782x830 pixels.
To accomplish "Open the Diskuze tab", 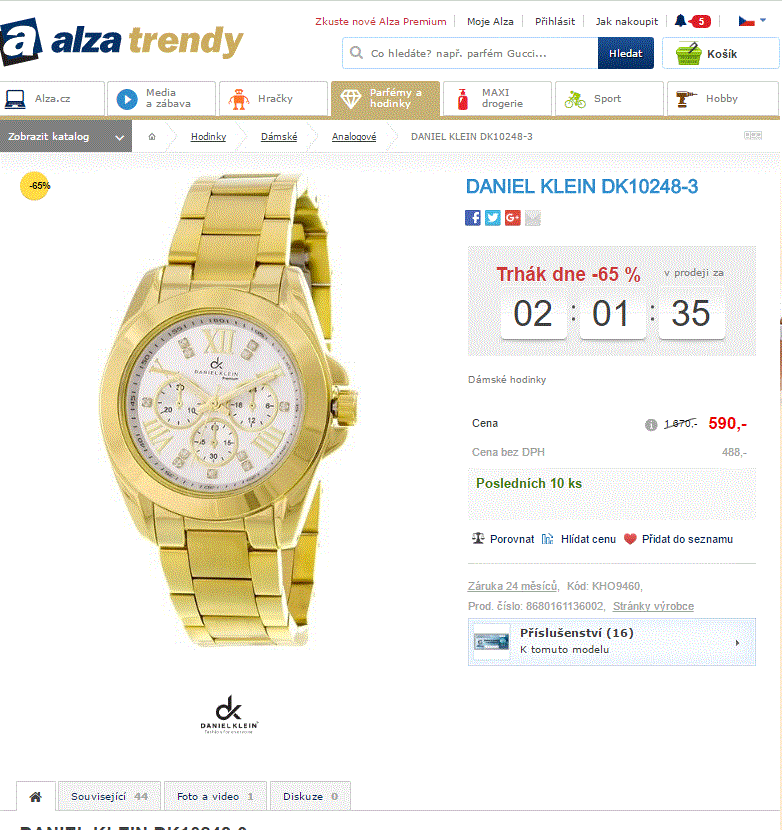I will [x=310, y=796].
